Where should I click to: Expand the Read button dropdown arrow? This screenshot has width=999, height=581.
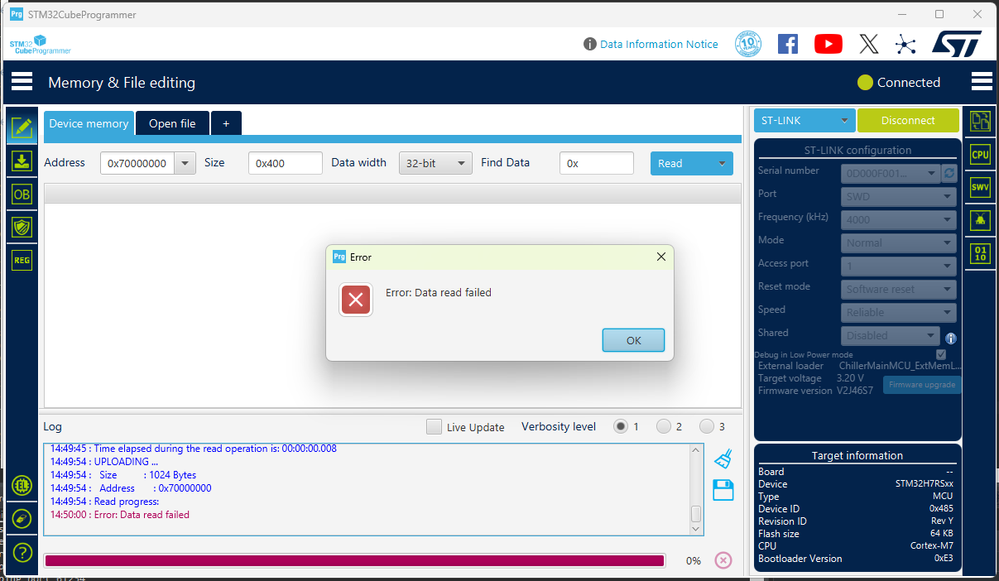click(722, 163)
